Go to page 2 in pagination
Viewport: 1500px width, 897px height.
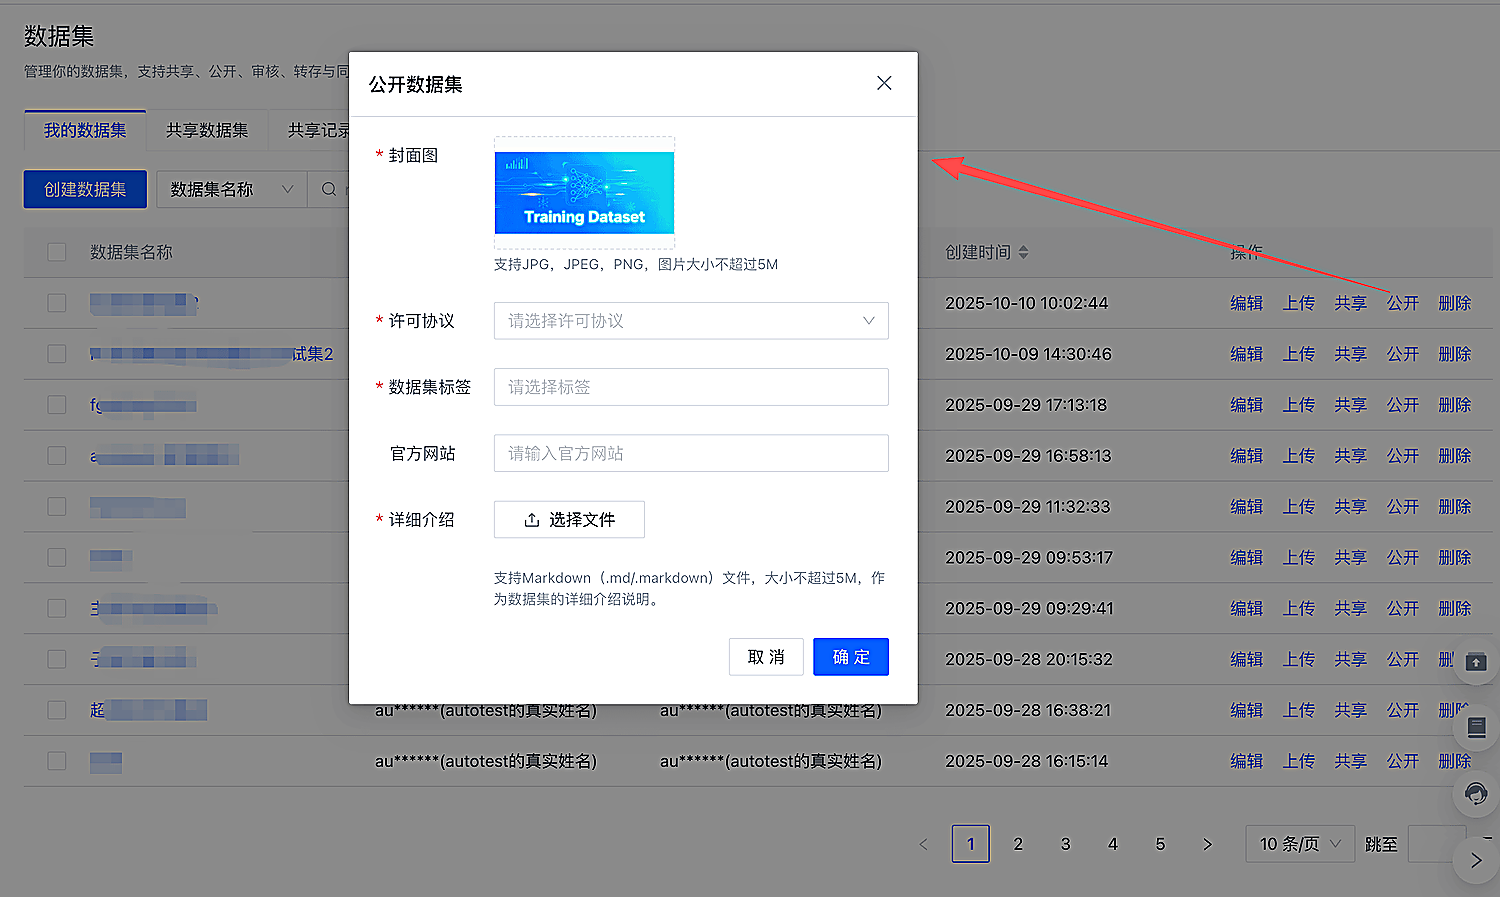1018,844
